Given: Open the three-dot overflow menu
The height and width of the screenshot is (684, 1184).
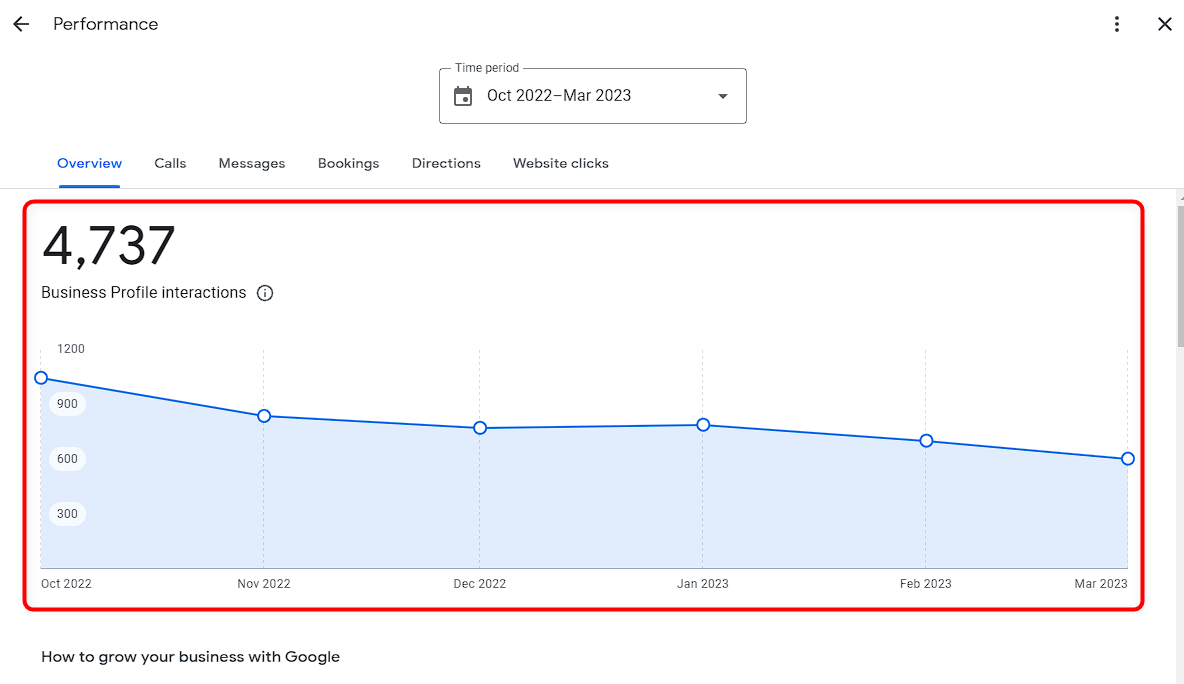Looking at the screenshot, I should tap(1117, 23).
